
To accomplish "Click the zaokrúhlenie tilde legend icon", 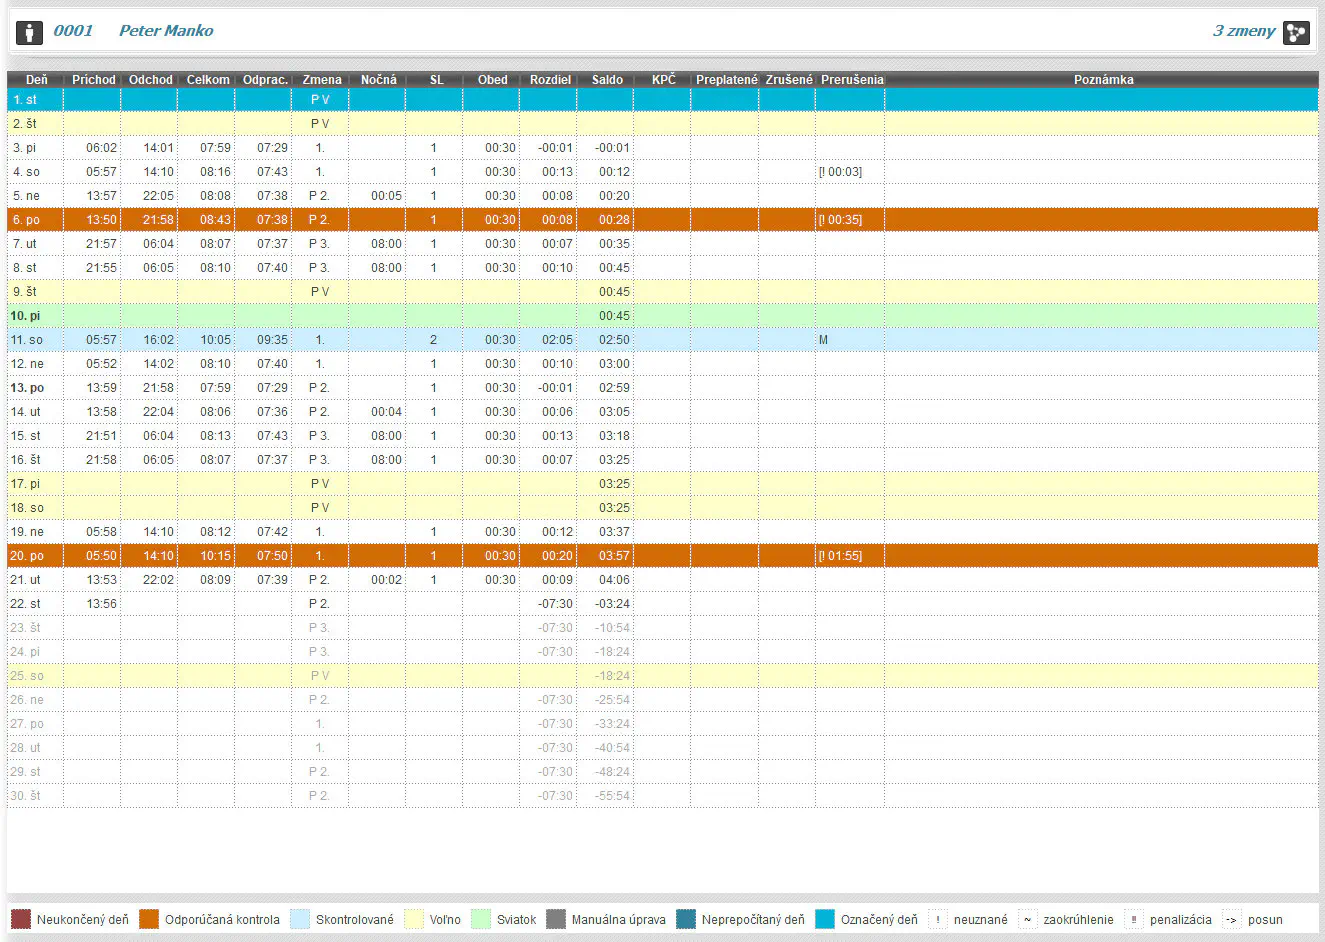I will (1027, 919).
